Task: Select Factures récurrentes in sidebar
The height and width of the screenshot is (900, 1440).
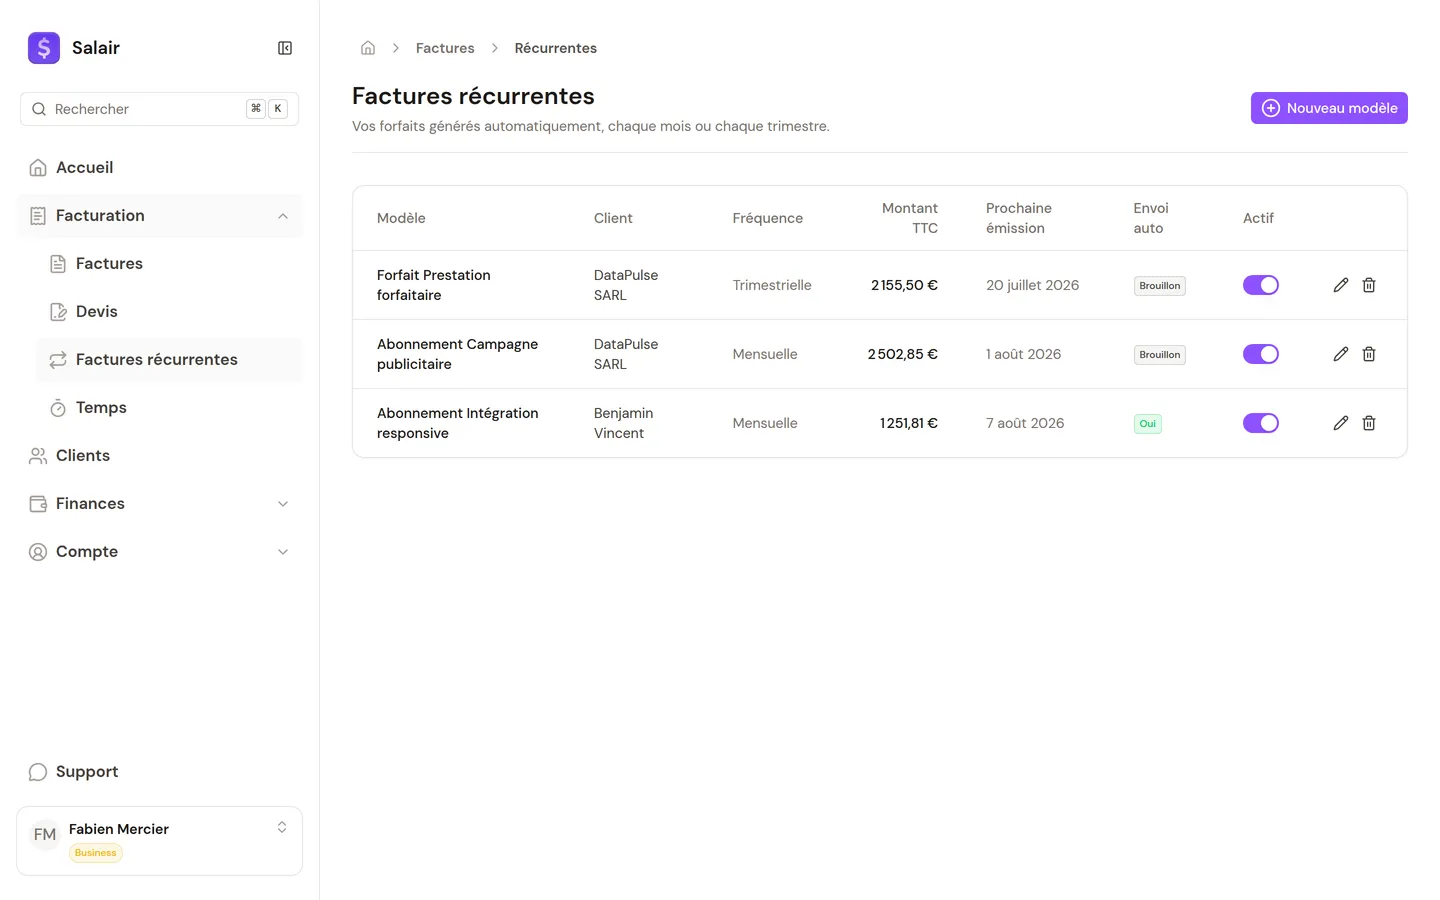Action: click(169, 360)
